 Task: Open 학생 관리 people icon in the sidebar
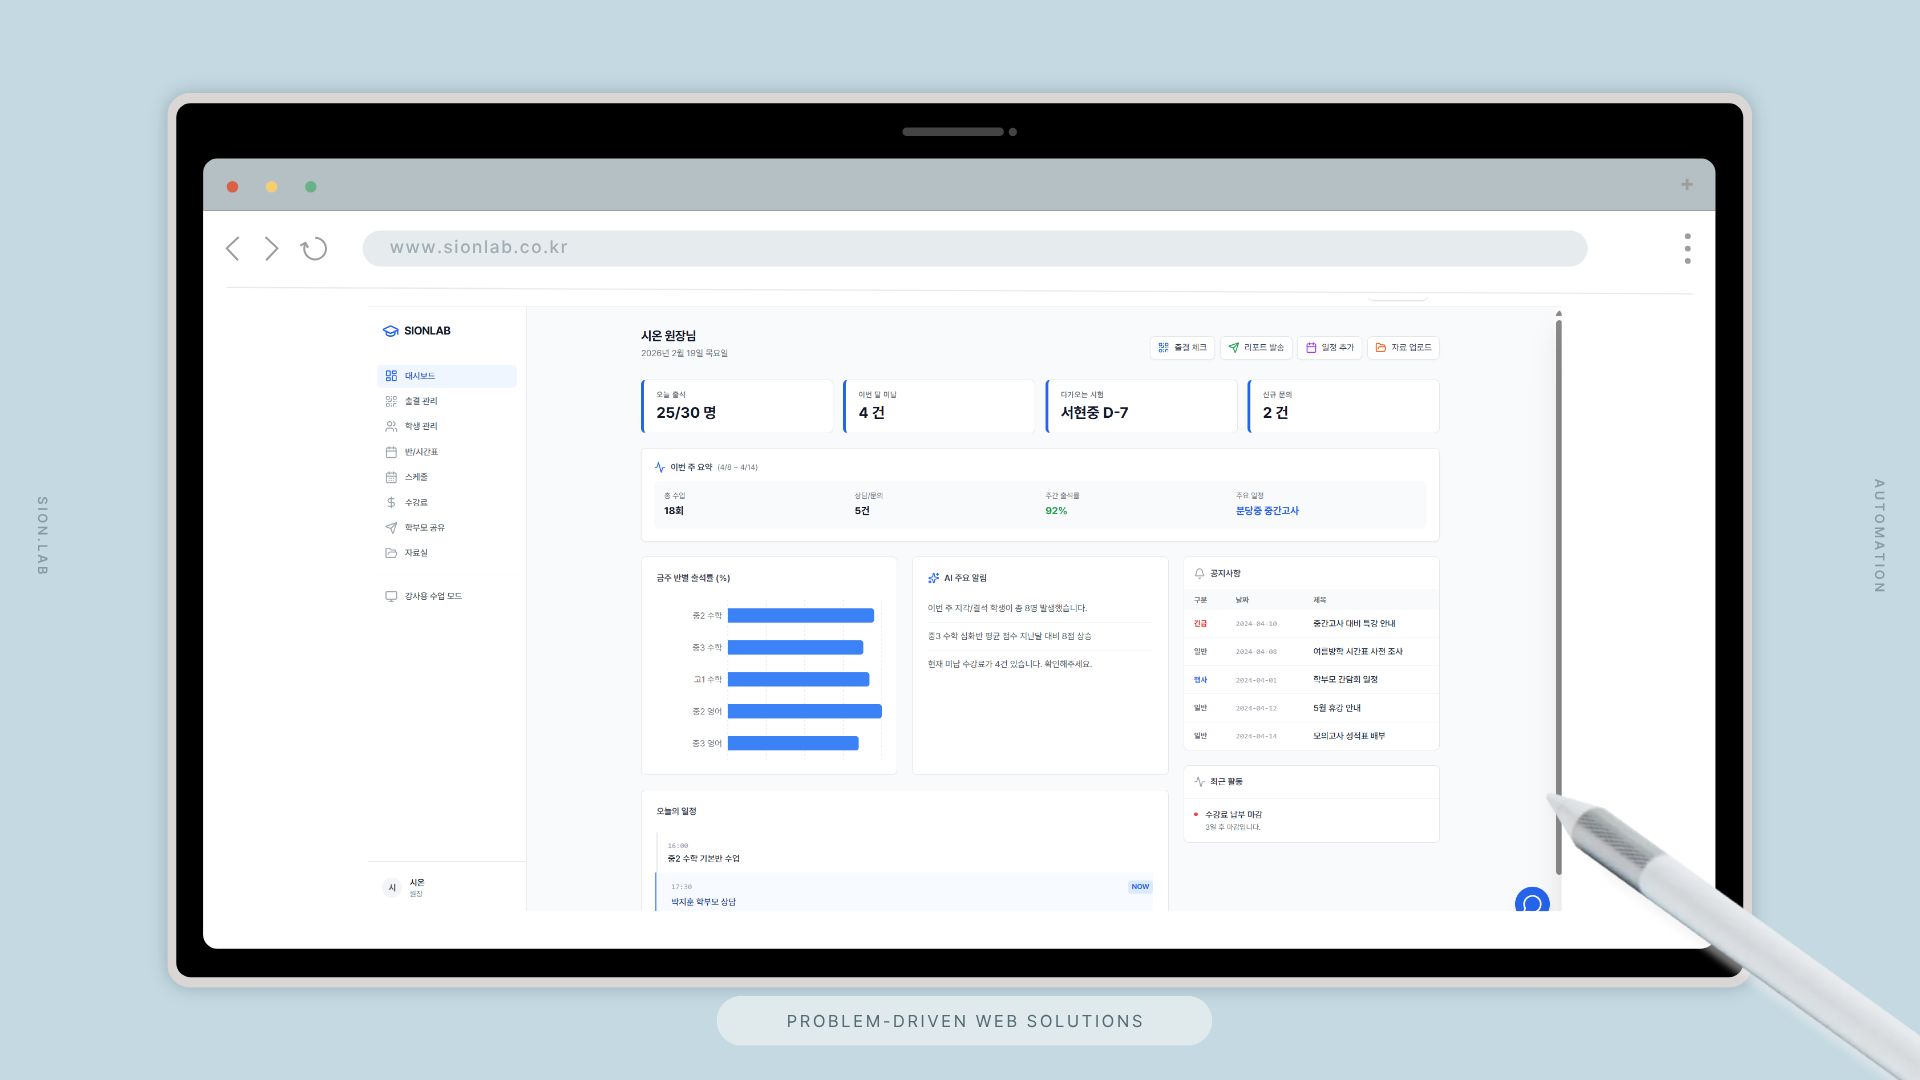point(391,426)
